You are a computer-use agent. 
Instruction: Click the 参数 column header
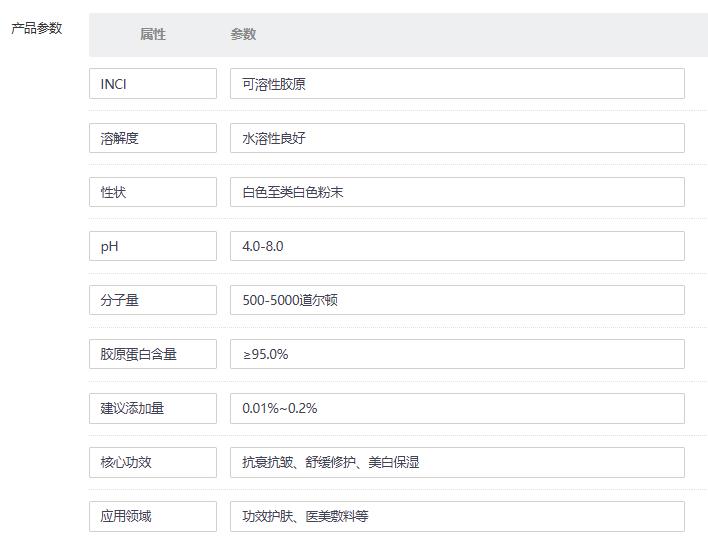[x=243, y=34]
